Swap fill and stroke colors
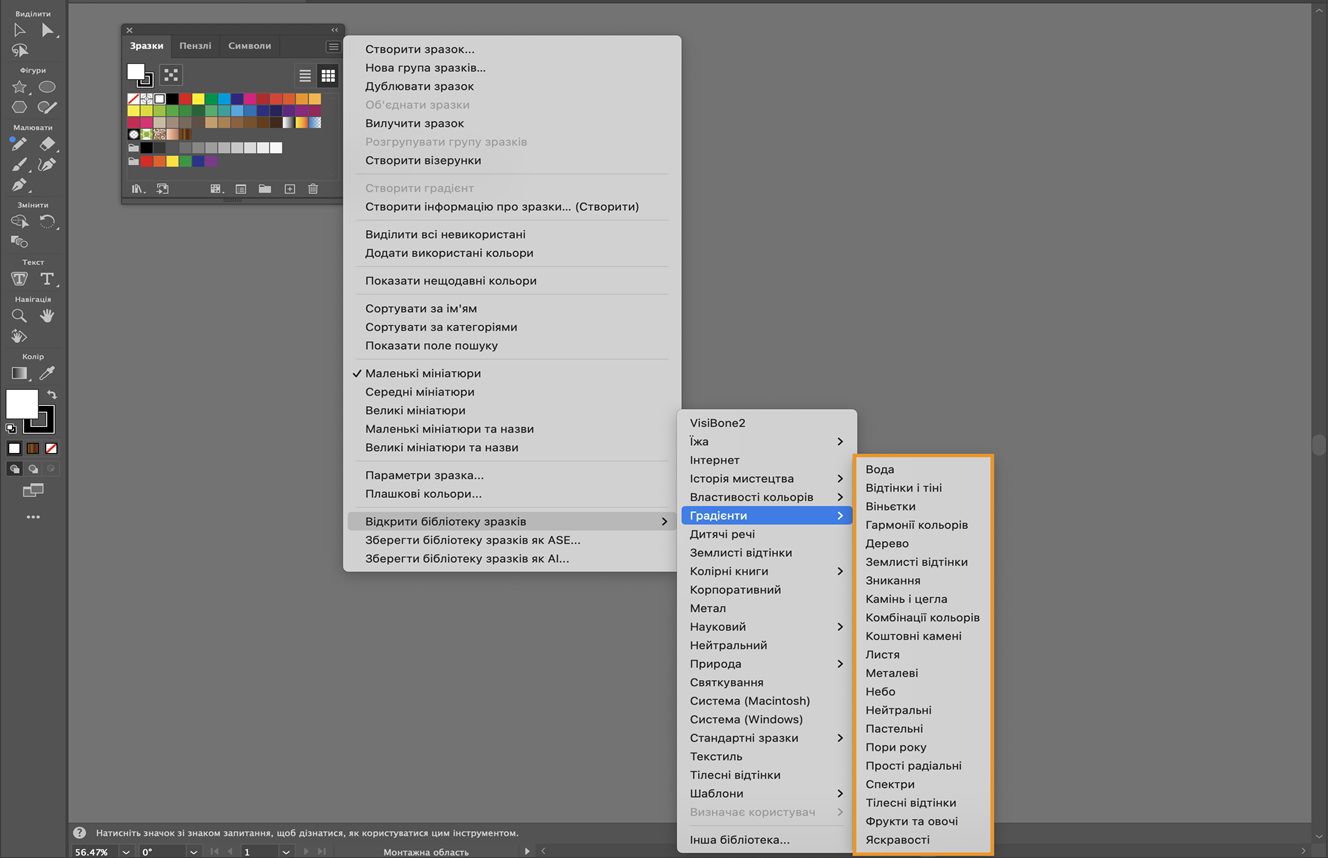 (x=52, y=395)
